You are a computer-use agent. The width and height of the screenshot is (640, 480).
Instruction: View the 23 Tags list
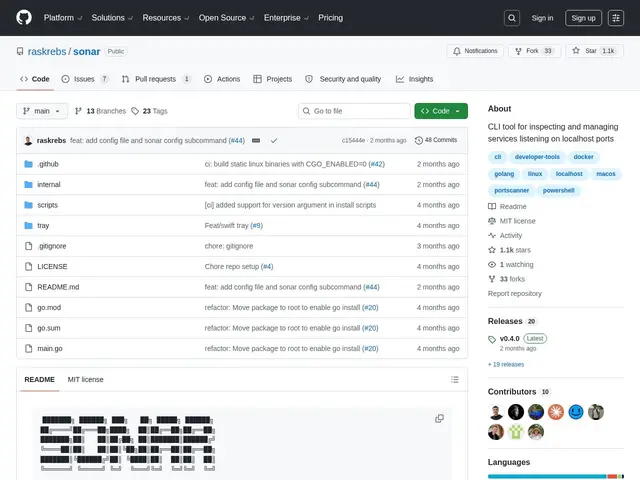(149, 111)
